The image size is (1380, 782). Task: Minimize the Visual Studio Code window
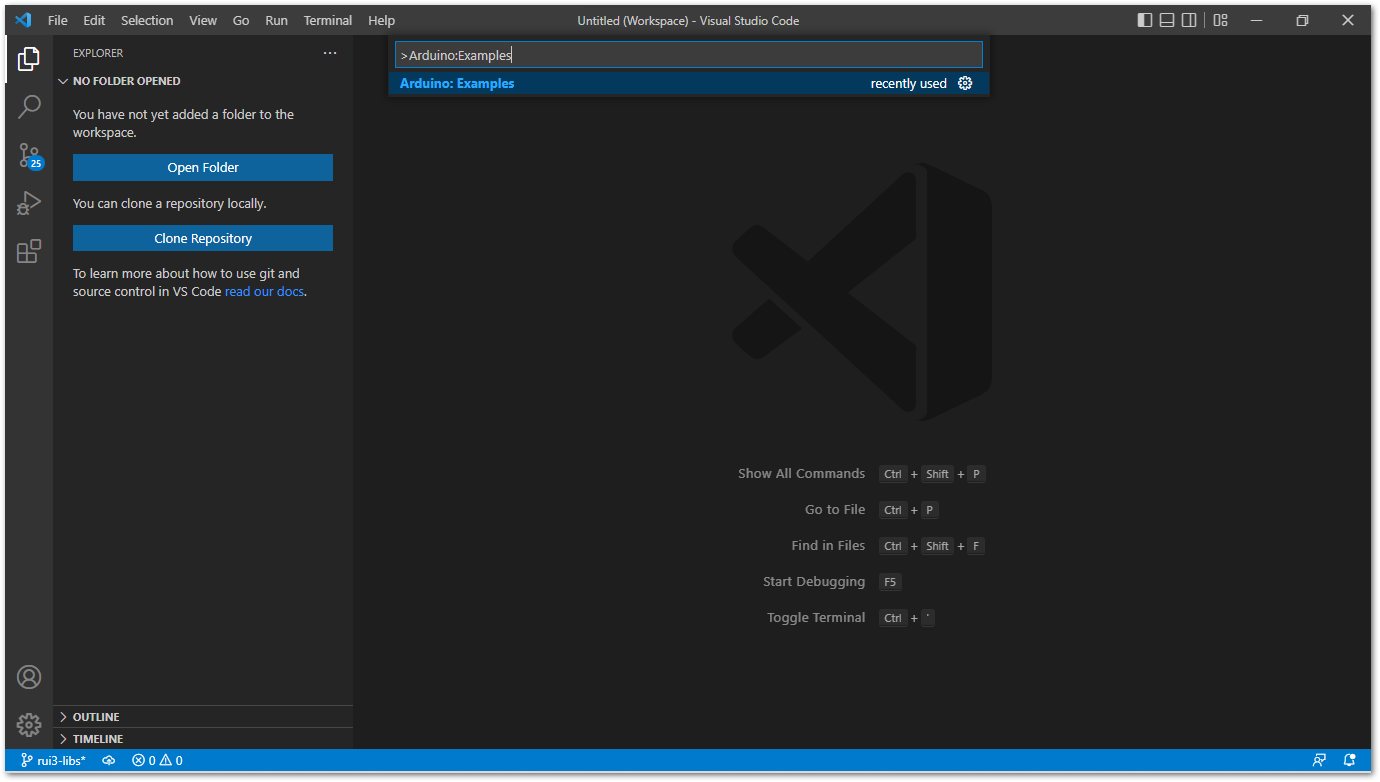pyautogui.click(x=1257, y=20)
